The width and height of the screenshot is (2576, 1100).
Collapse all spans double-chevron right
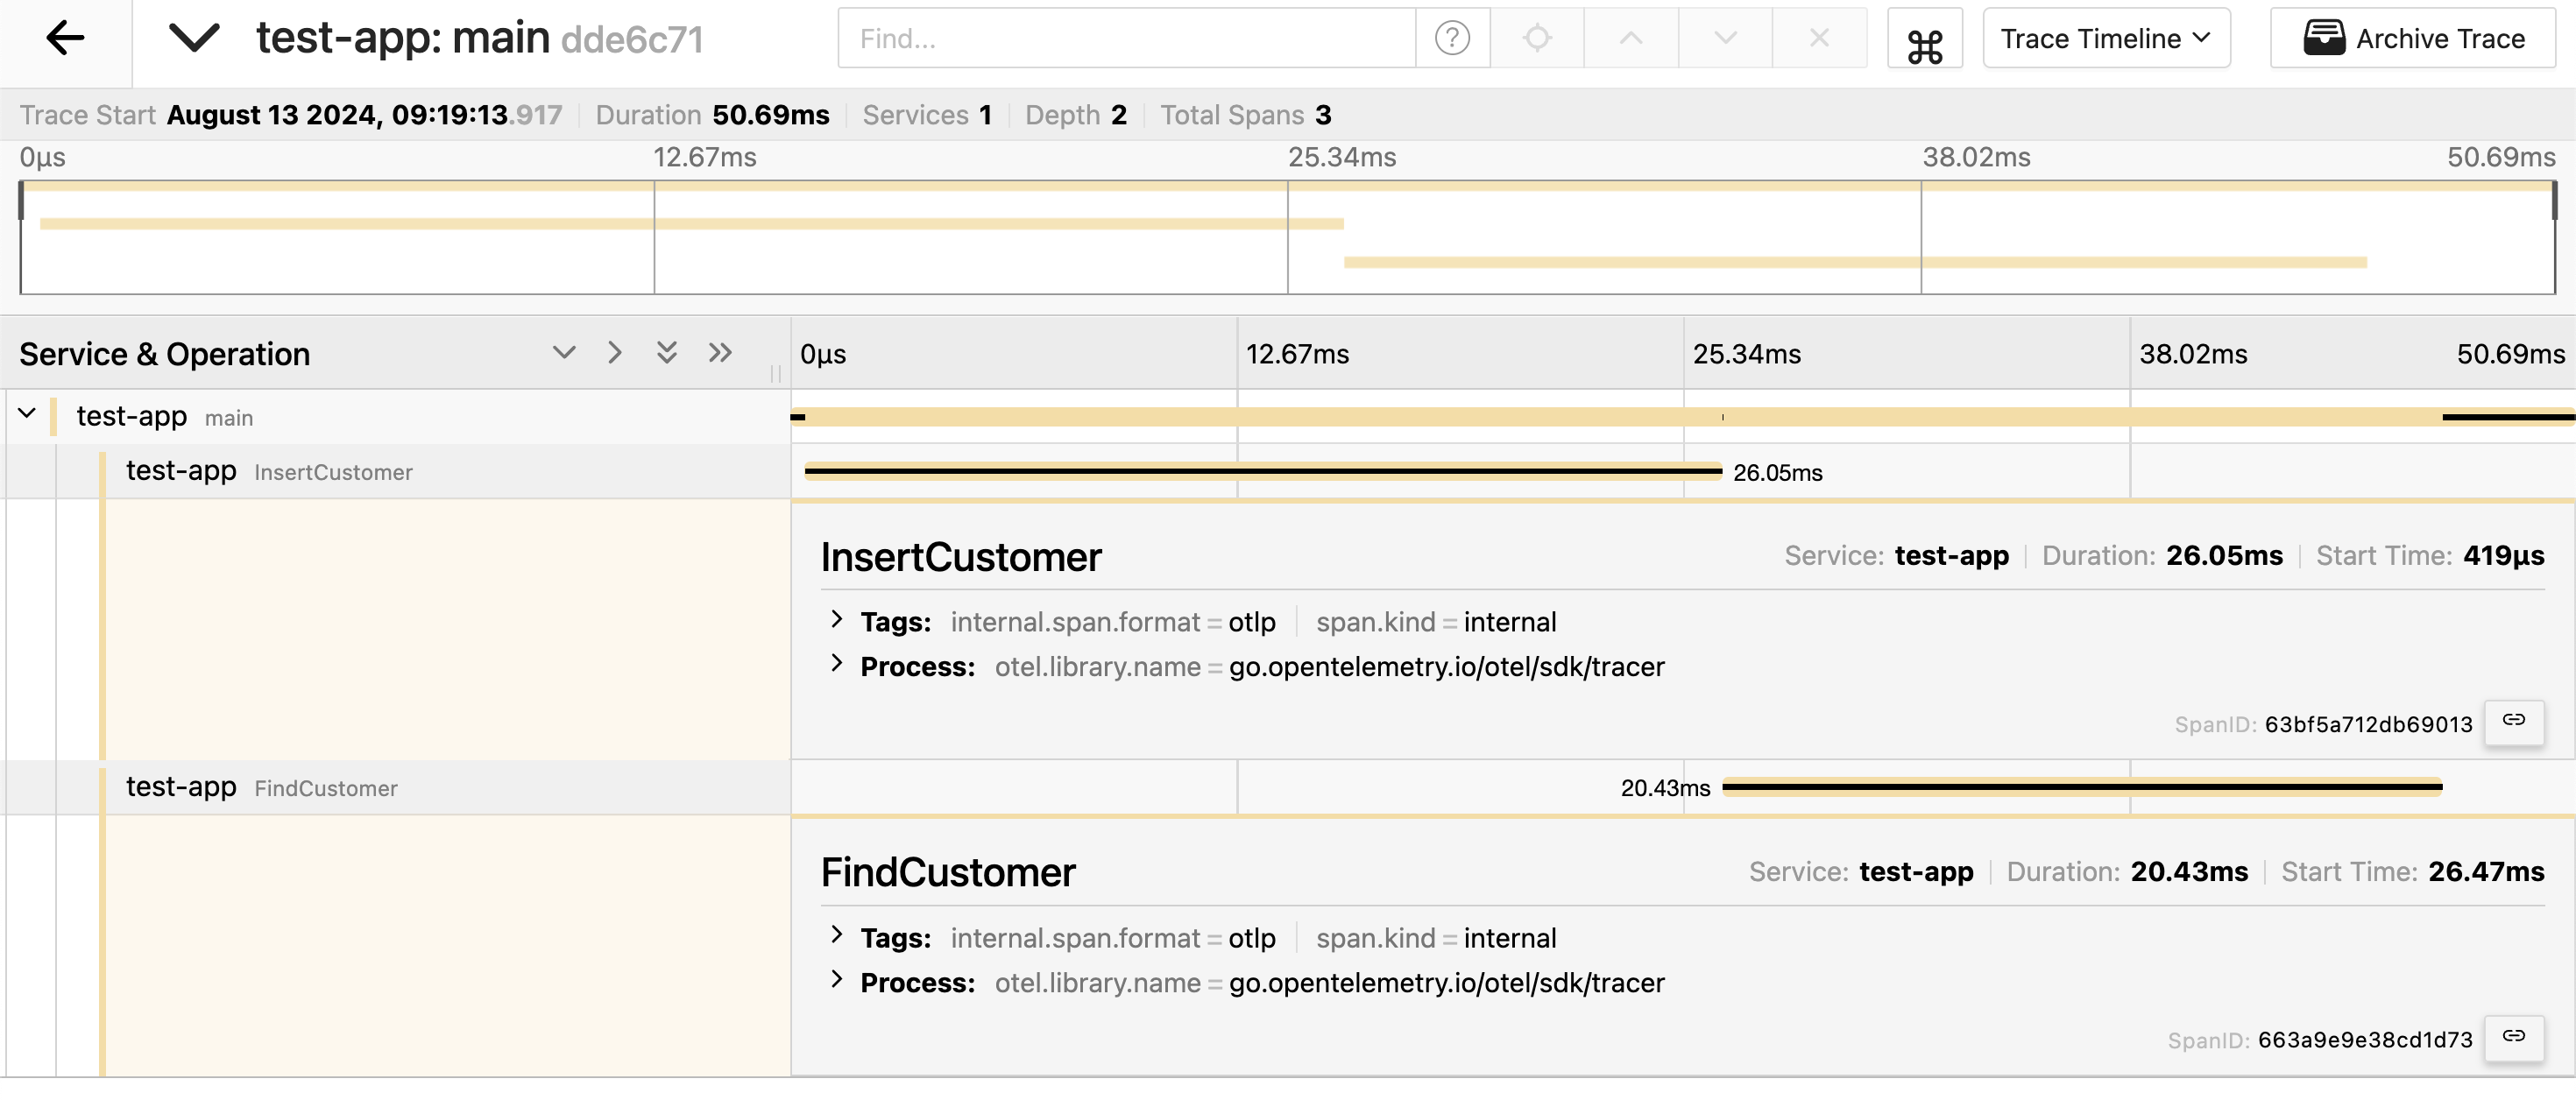pyautogui.click(x=720, y=353)
